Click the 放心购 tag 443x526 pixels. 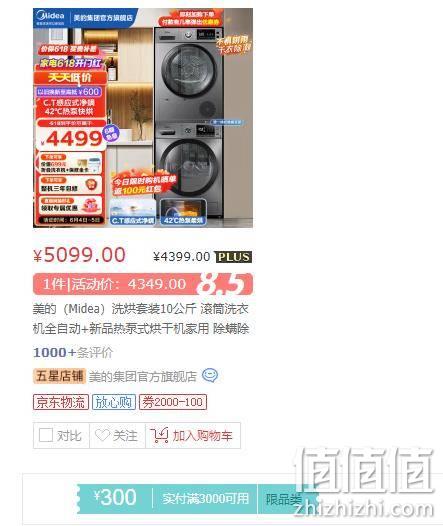(x=114, y=402)
